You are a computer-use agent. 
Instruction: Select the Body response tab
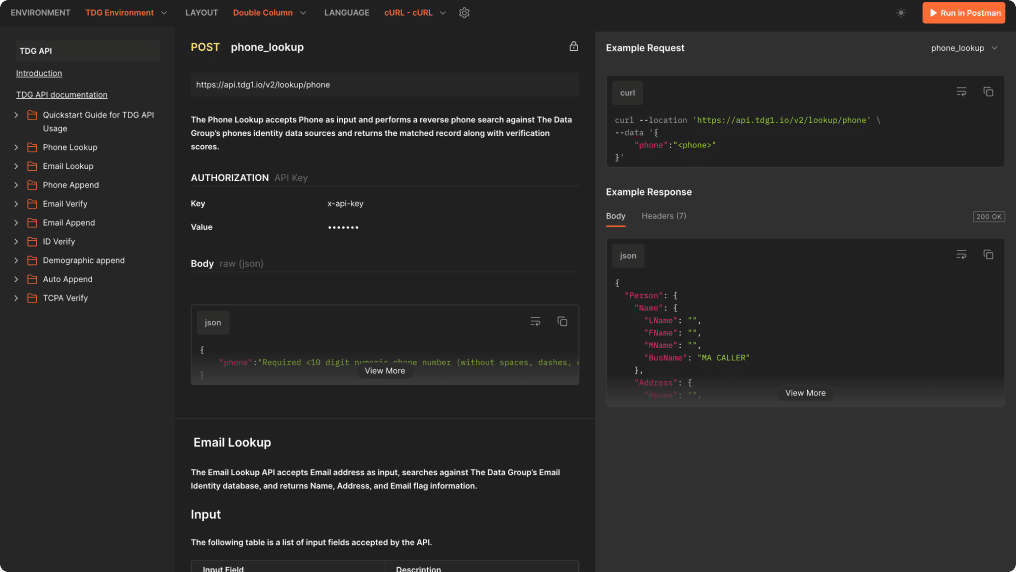[615, 216]
